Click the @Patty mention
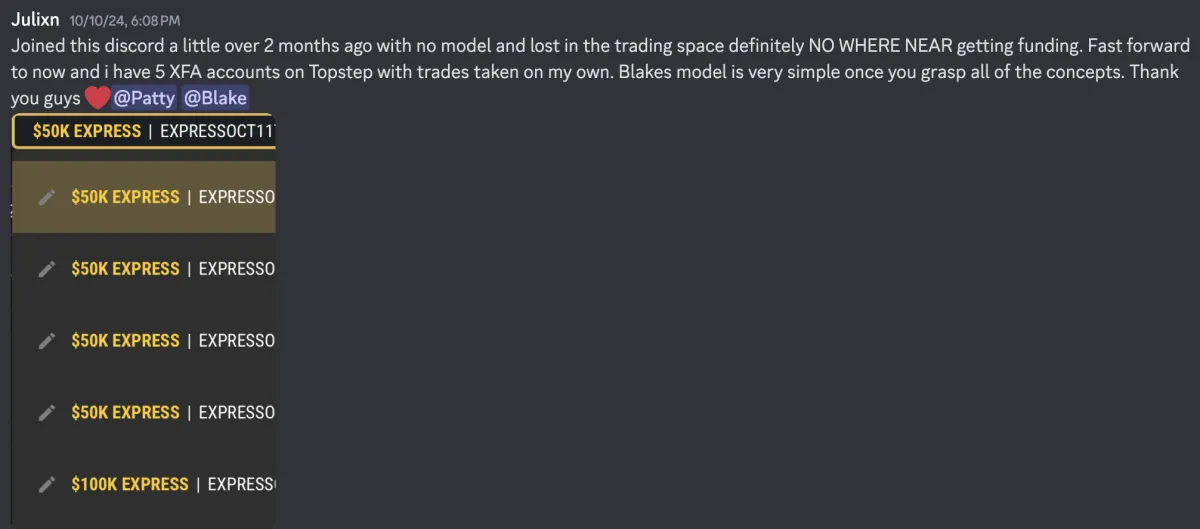This screenshot has height=529, width=1200. 144,99
